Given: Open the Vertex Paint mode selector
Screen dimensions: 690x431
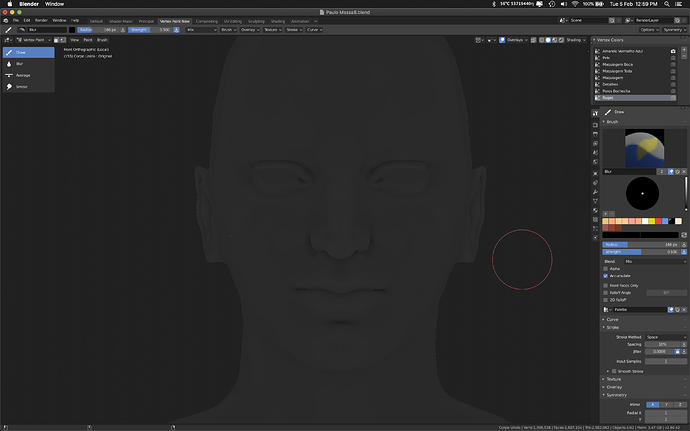Looking at the screenshot, I should click(34, 40).
